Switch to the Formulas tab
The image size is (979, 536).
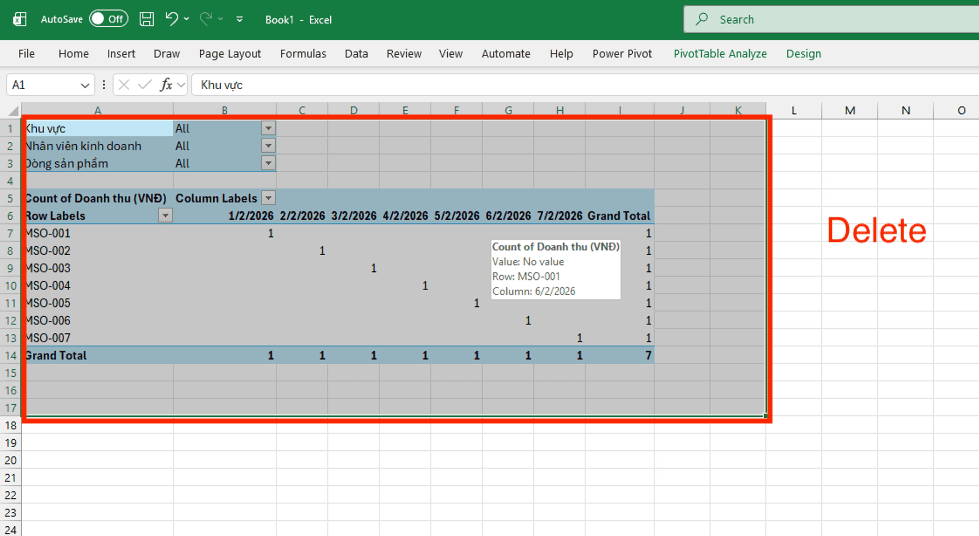(303, 54)
